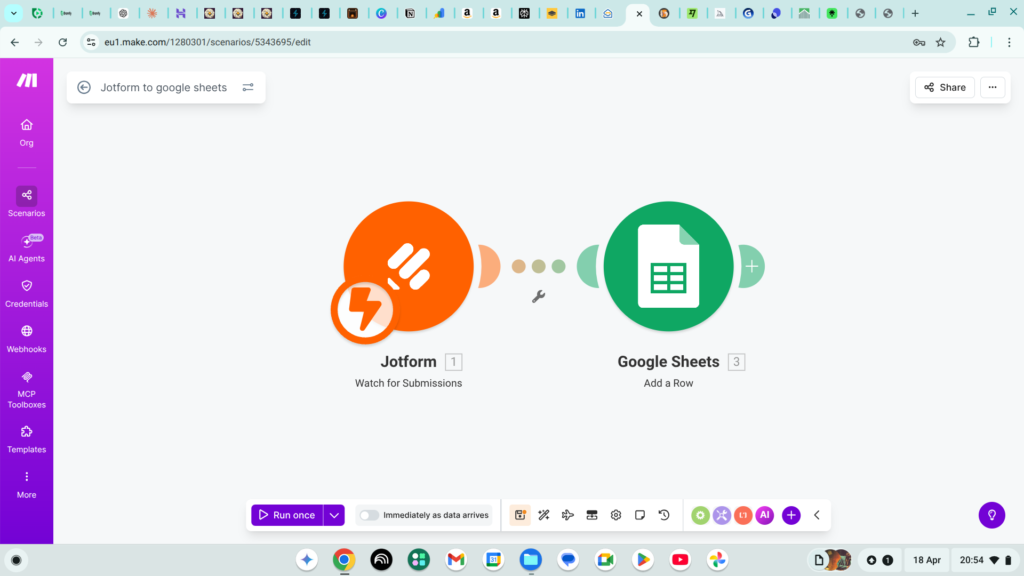Image resolution: width=1024 pixels, height=576 pixels.
Task: Open AI Agents section
Action: tap(26, 248)
